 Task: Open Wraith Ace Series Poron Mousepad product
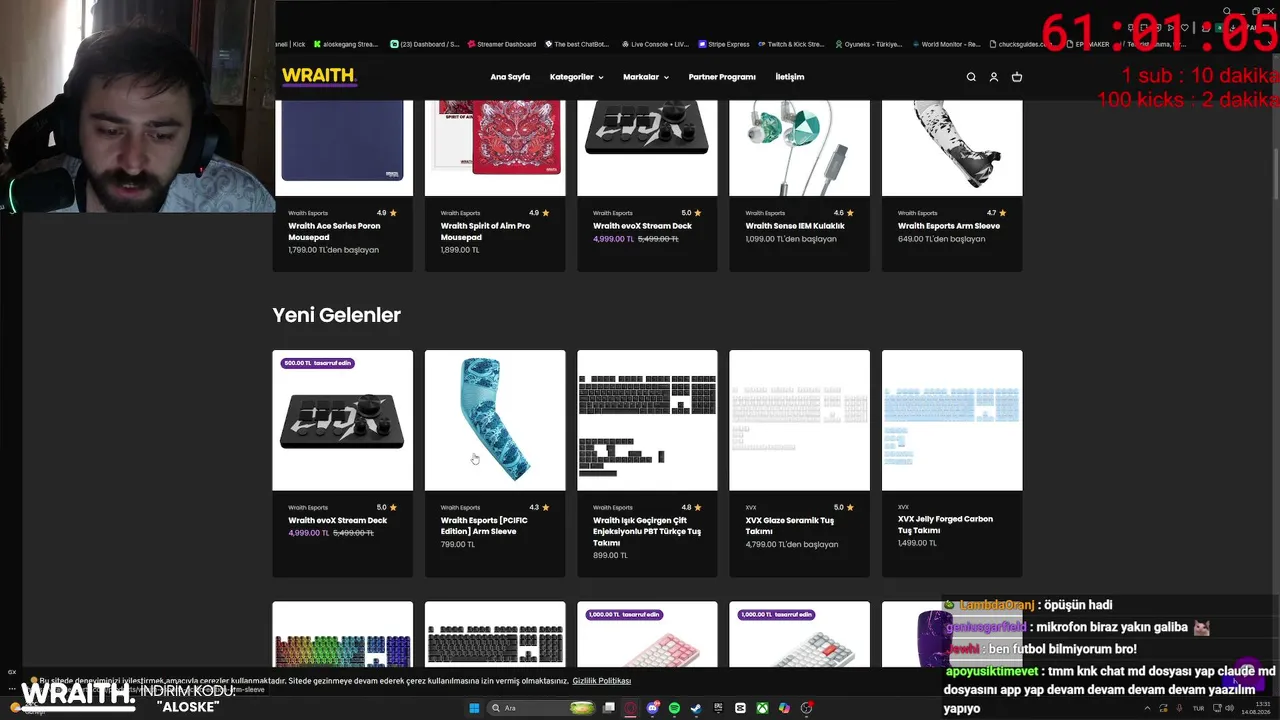tap(334, 231)
